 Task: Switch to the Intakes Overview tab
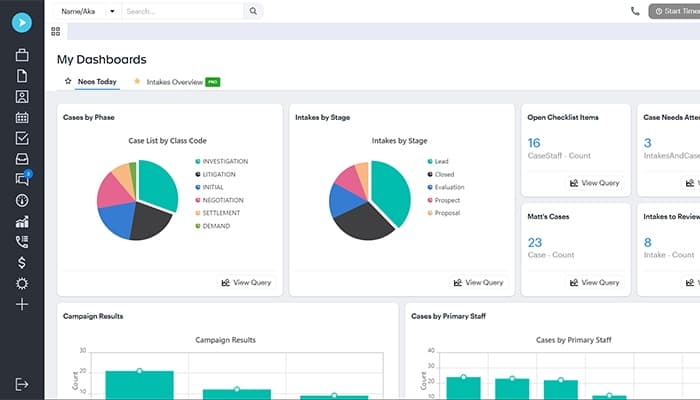point(175,82)
